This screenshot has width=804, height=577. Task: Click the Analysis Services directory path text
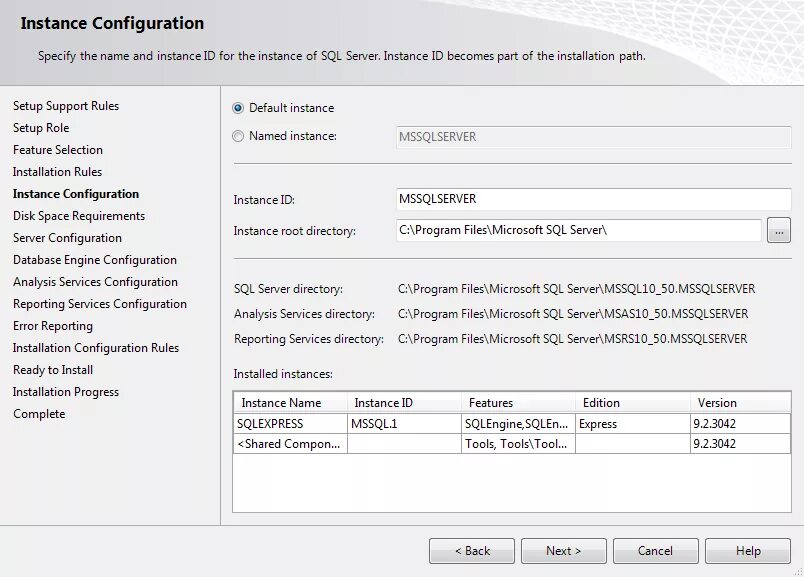click(573, 314)
